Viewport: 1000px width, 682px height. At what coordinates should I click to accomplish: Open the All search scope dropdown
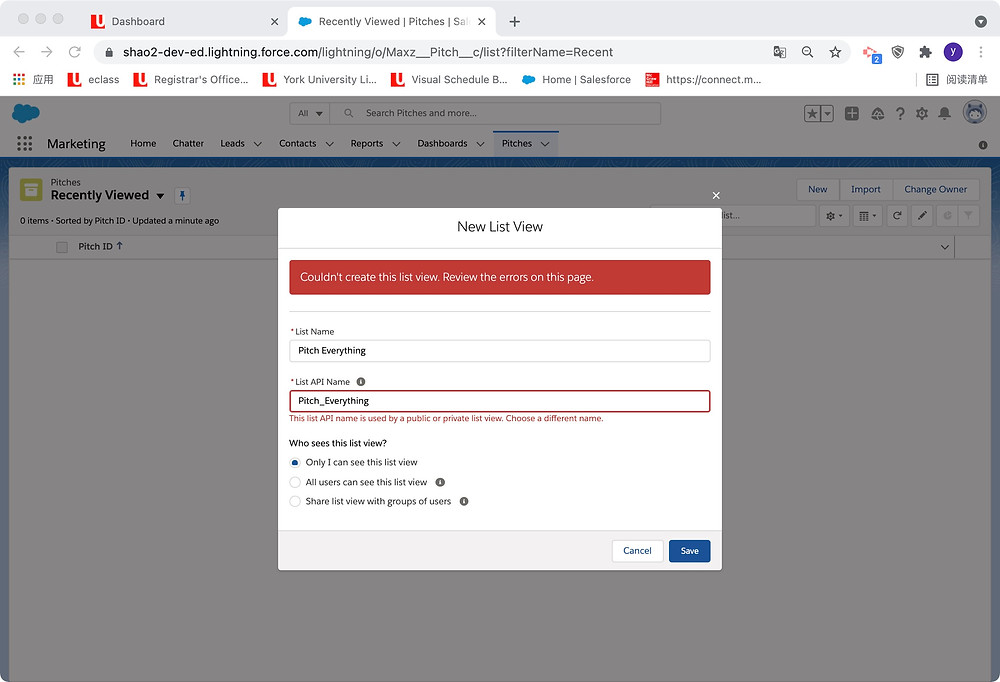coord(310,114)
